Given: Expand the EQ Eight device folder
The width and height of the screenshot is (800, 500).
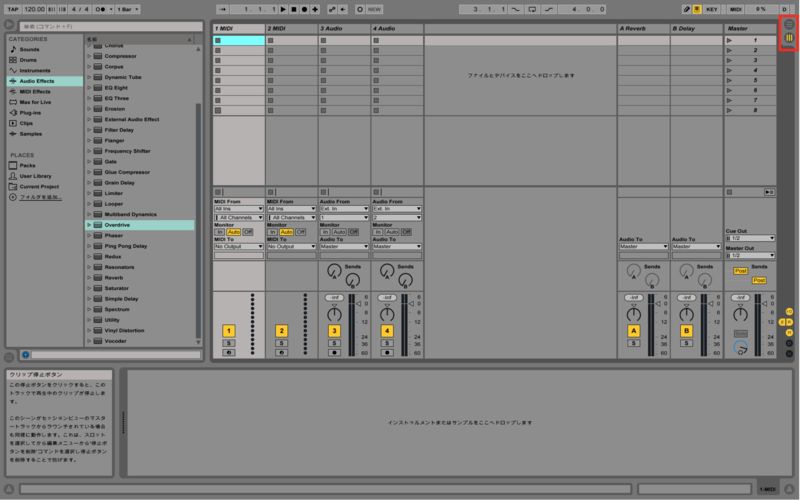Looking at the screenshot, I should (x=89, y=88).
